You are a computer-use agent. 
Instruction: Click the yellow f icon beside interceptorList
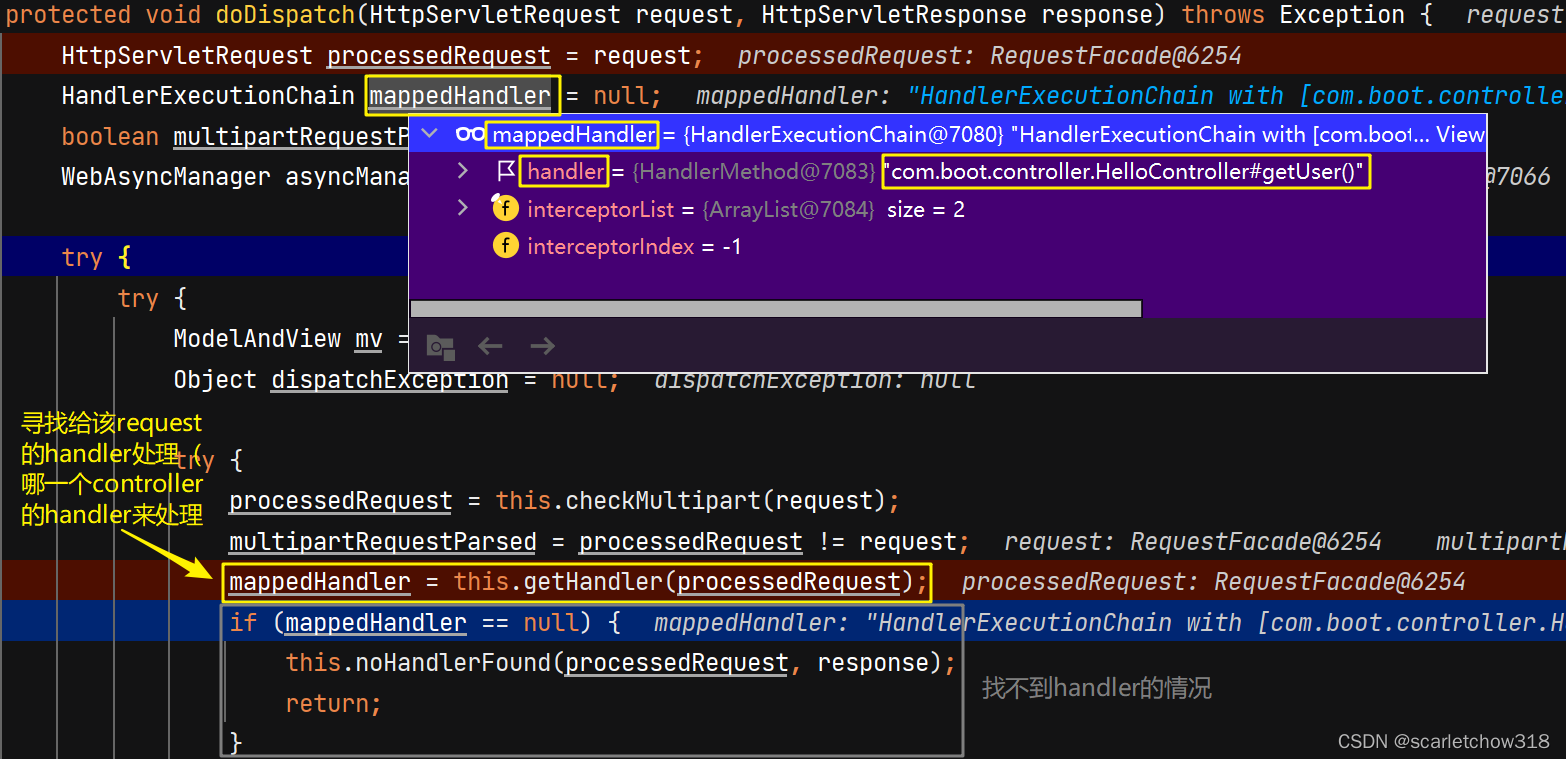(505, 208)
